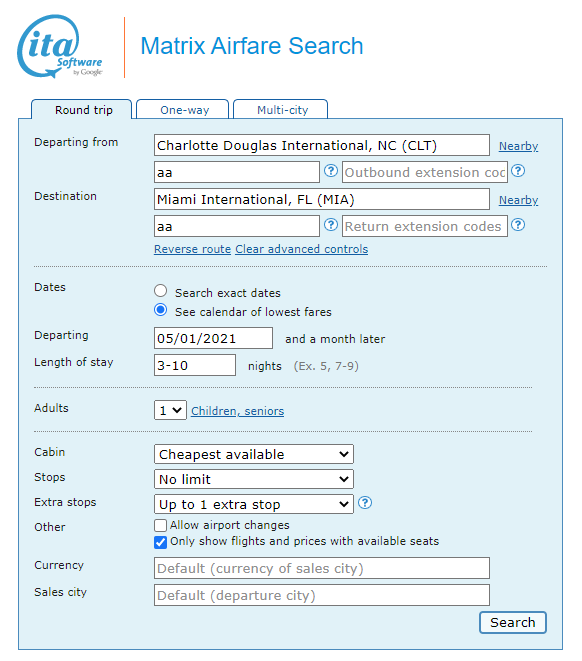
Task: Enable Allow airport changes checkbox
Action: click(160, 525)
